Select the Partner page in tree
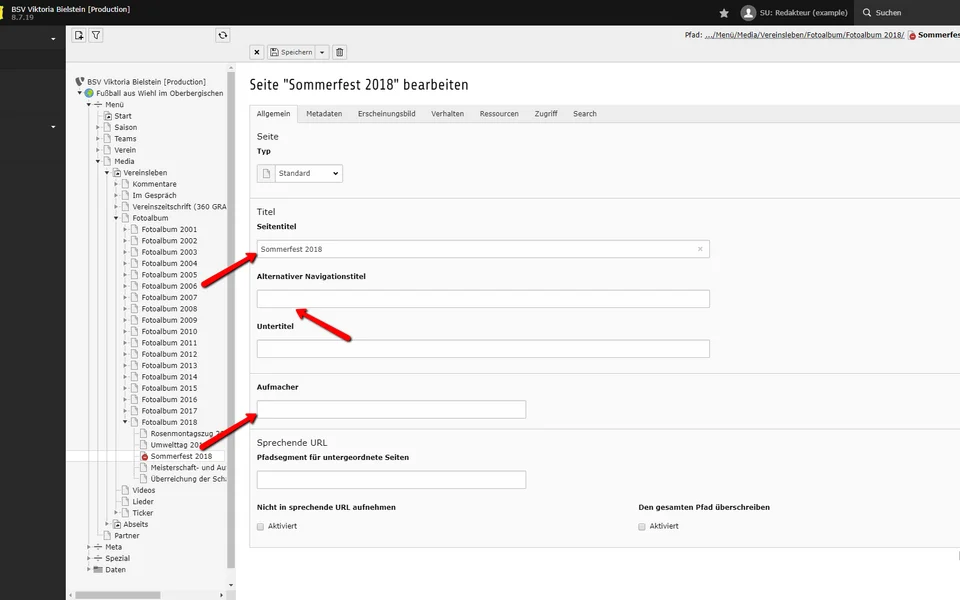The width and height of the screenshot is (960, 600). (127, 536)
